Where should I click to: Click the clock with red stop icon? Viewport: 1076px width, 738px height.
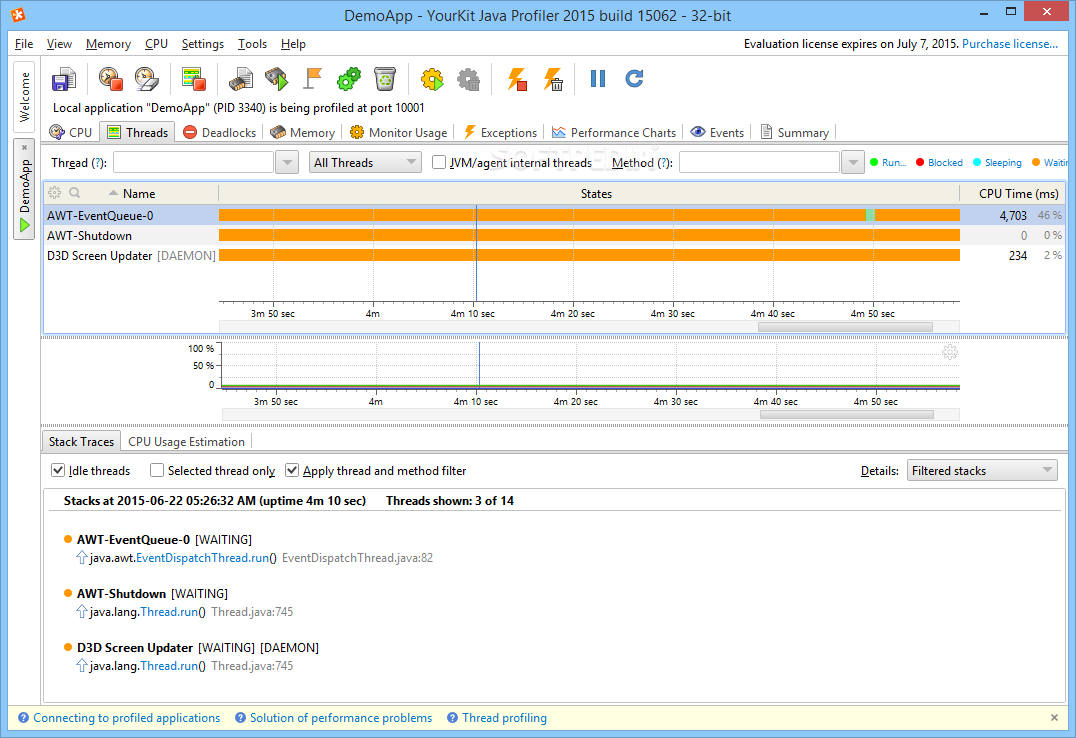click(x=110, y=79)
